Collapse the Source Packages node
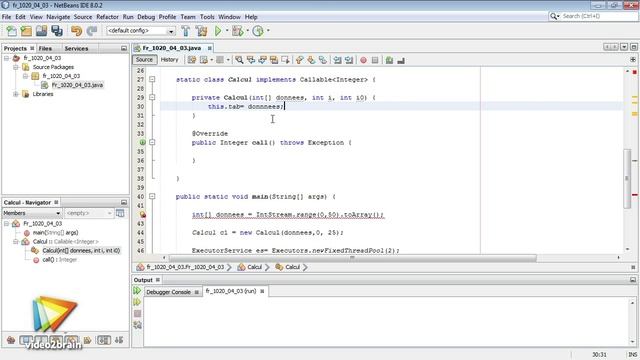The height and width of the screenshot is (360, 640). click(16, 67)
